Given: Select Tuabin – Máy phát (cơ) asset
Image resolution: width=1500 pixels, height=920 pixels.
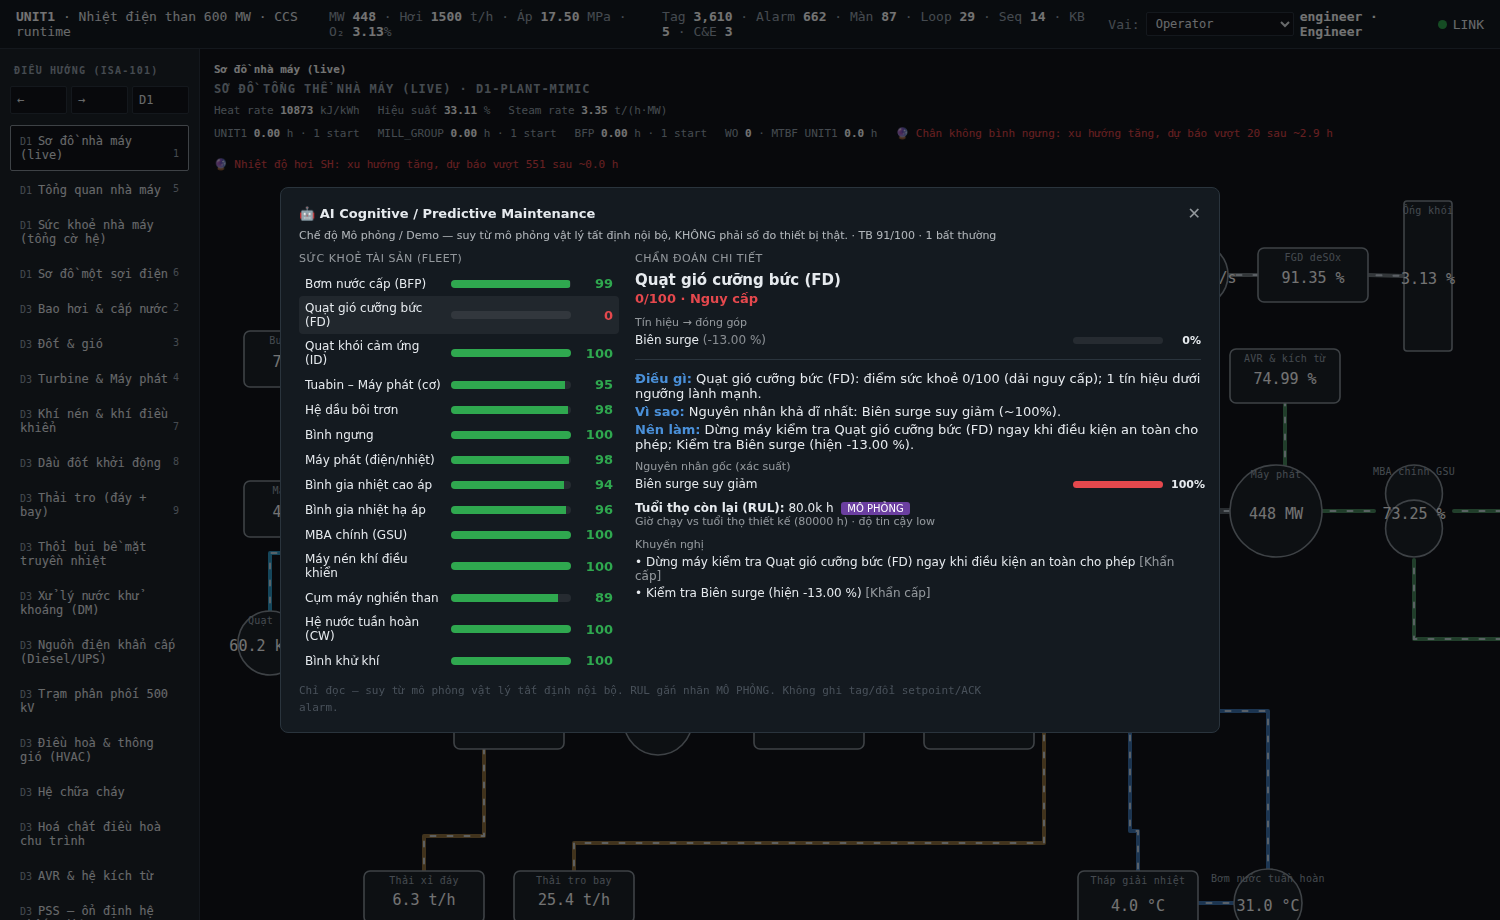Looking at the screenshot, I should pos(459,385).
